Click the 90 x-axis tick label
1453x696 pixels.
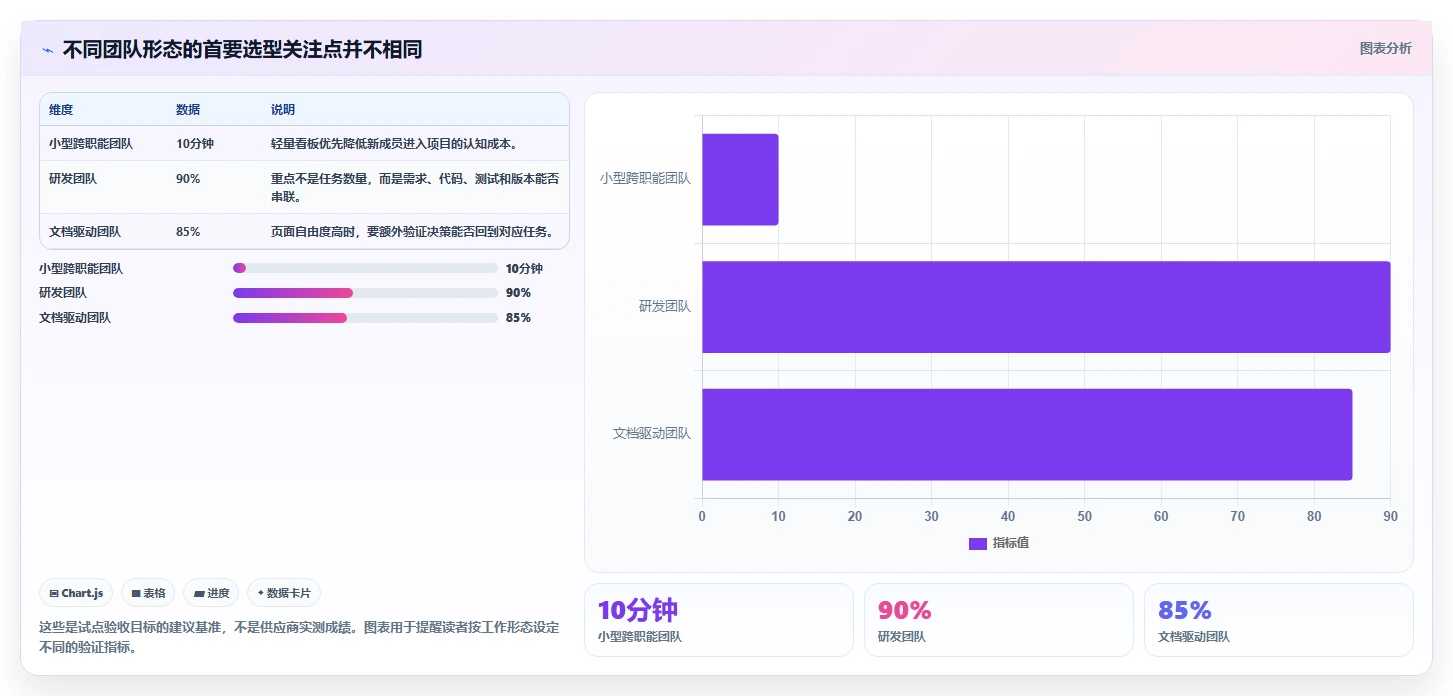(1390, 516)
